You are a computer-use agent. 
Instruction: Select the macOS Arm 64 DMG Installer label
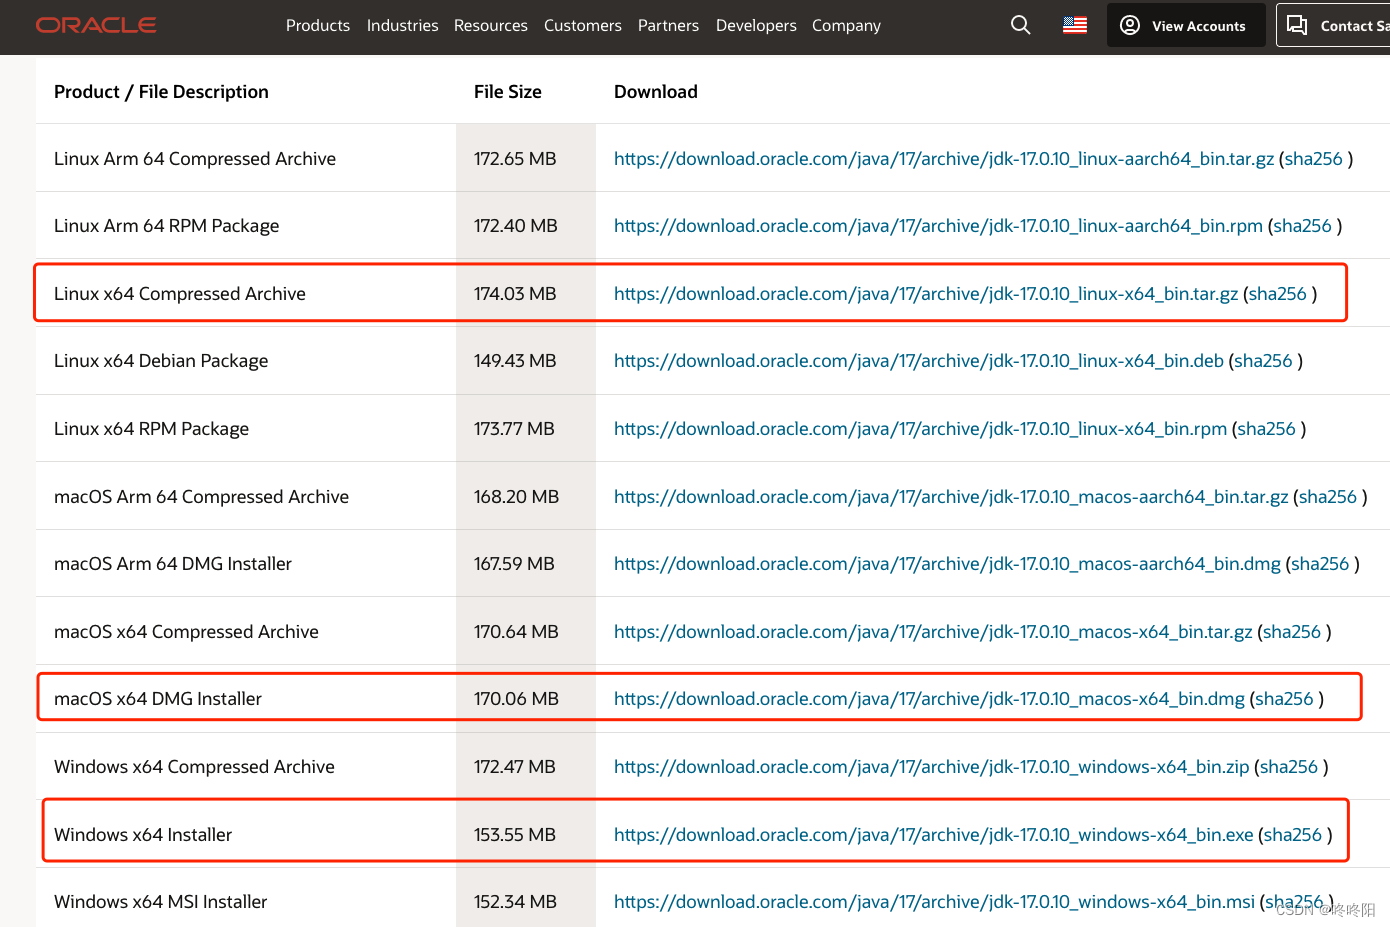[x=173, y=564]
